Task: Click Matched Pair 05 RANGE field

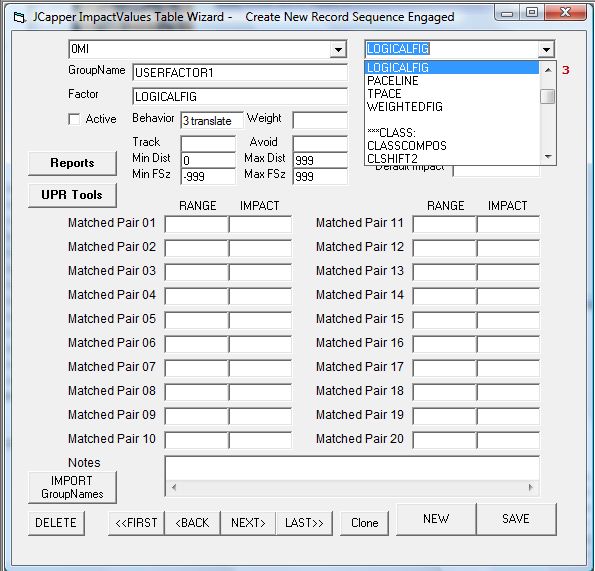Action: pyautogui.click(x=197, y=320)
